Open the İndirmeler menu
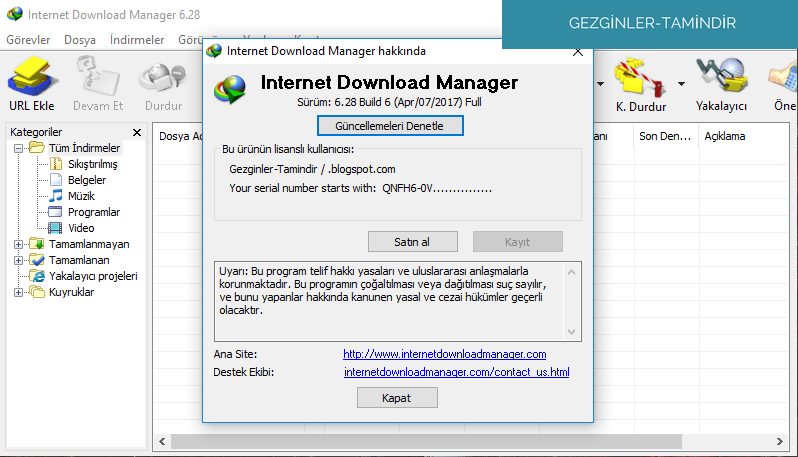Viewport: 798px width, 457px height. pos(135,40)
